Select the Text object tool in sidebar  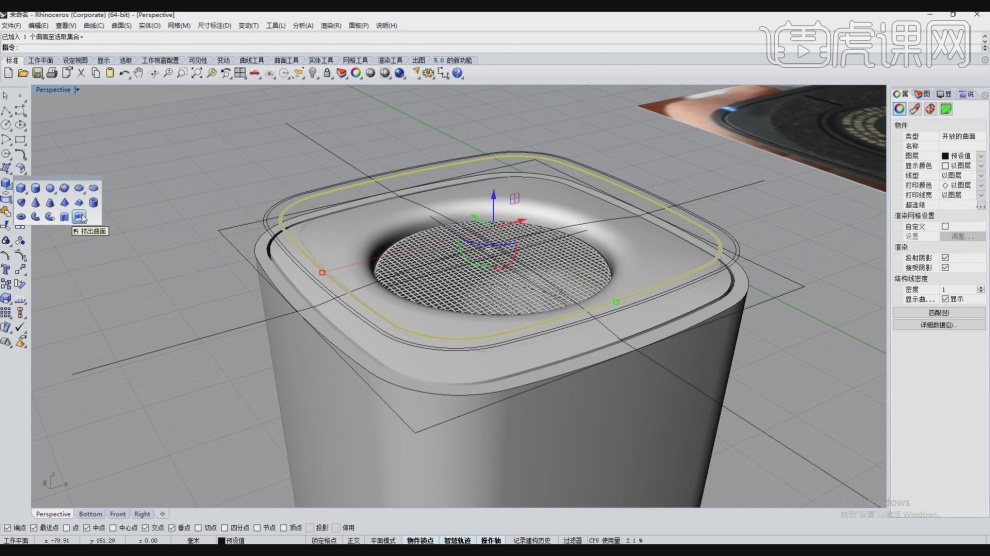pyautogui.click(x=6, y=269)
